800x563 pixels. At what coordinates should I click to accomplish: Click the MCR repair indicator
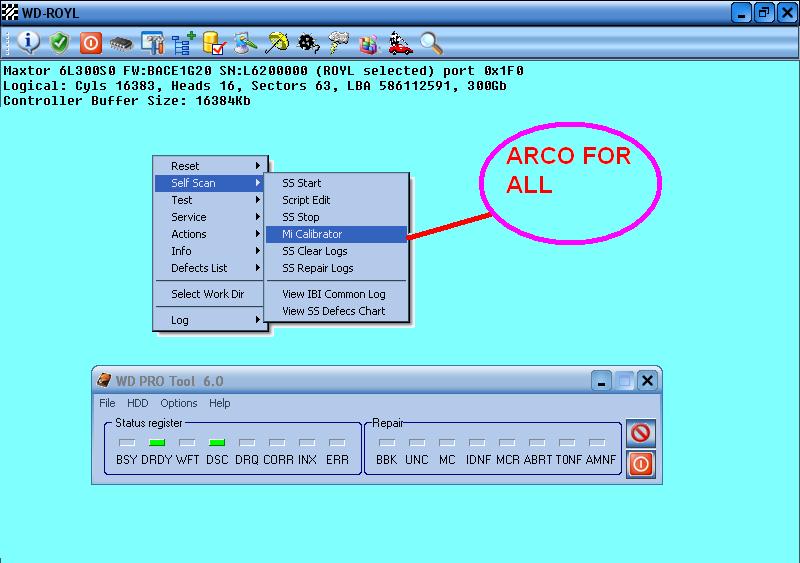point(507,442)
